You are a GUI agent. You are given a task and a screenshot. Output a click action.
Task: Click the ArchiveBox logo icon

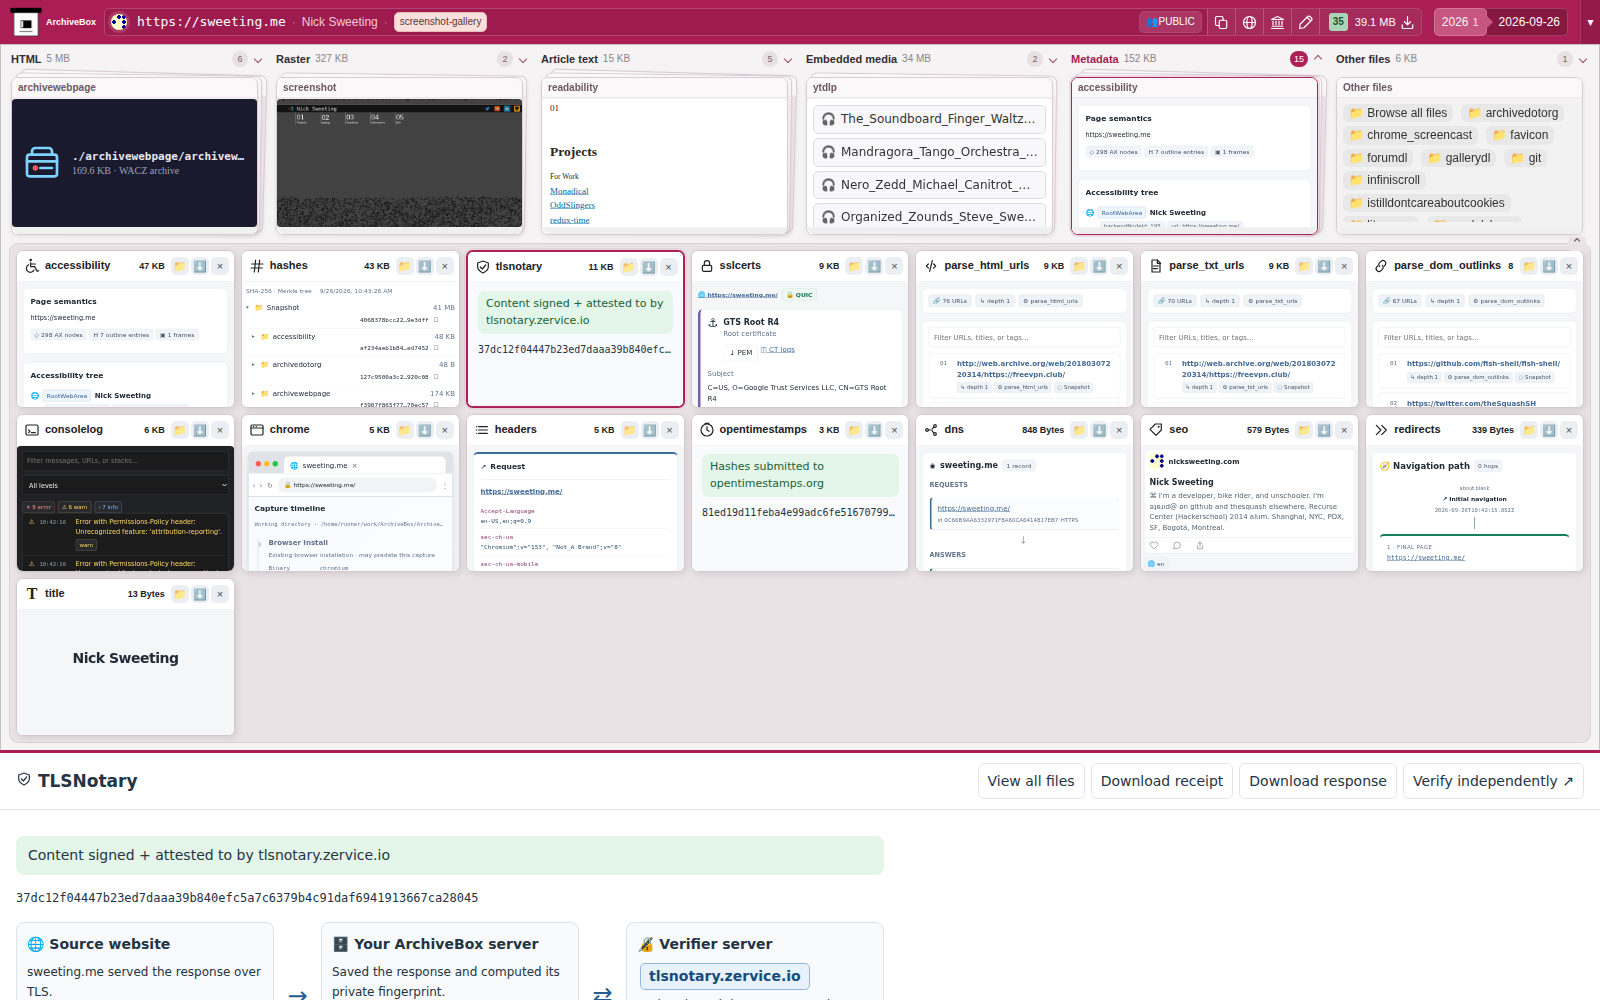tap(26, 22)
